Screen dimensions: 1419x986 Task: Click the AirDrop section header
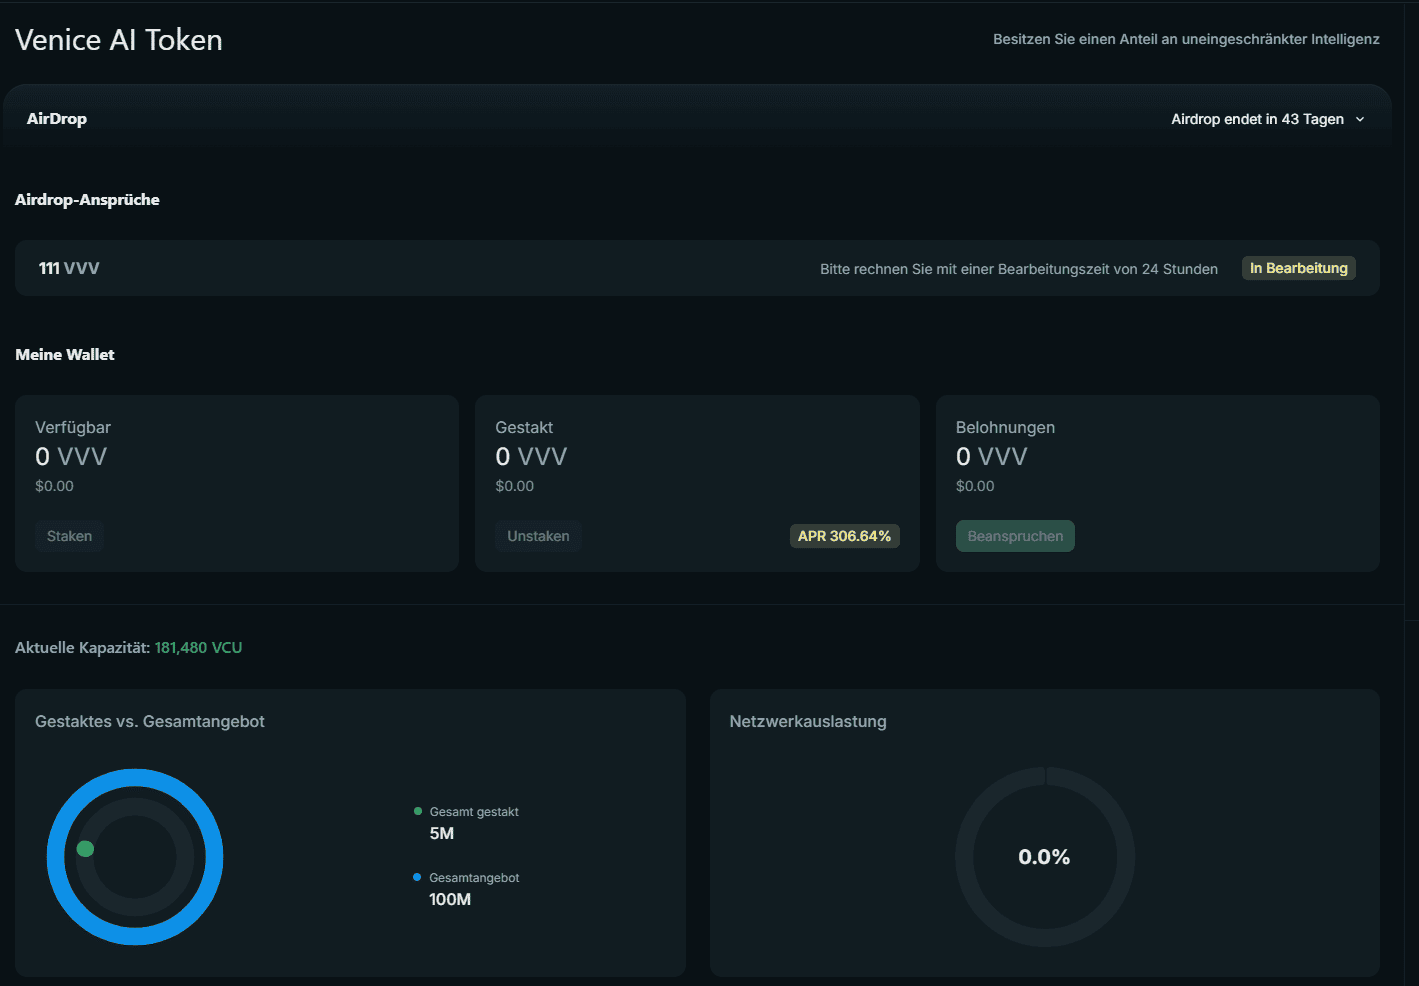[697, 119]
